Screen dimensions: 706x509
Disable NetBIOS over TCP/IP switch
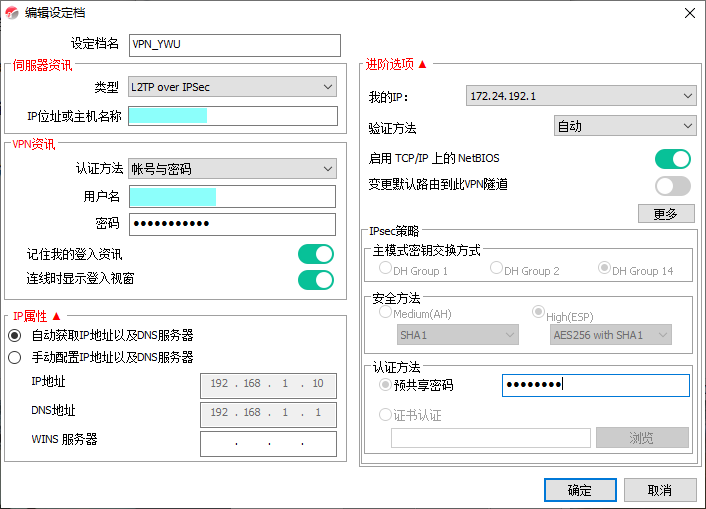[x=672, y=159]
